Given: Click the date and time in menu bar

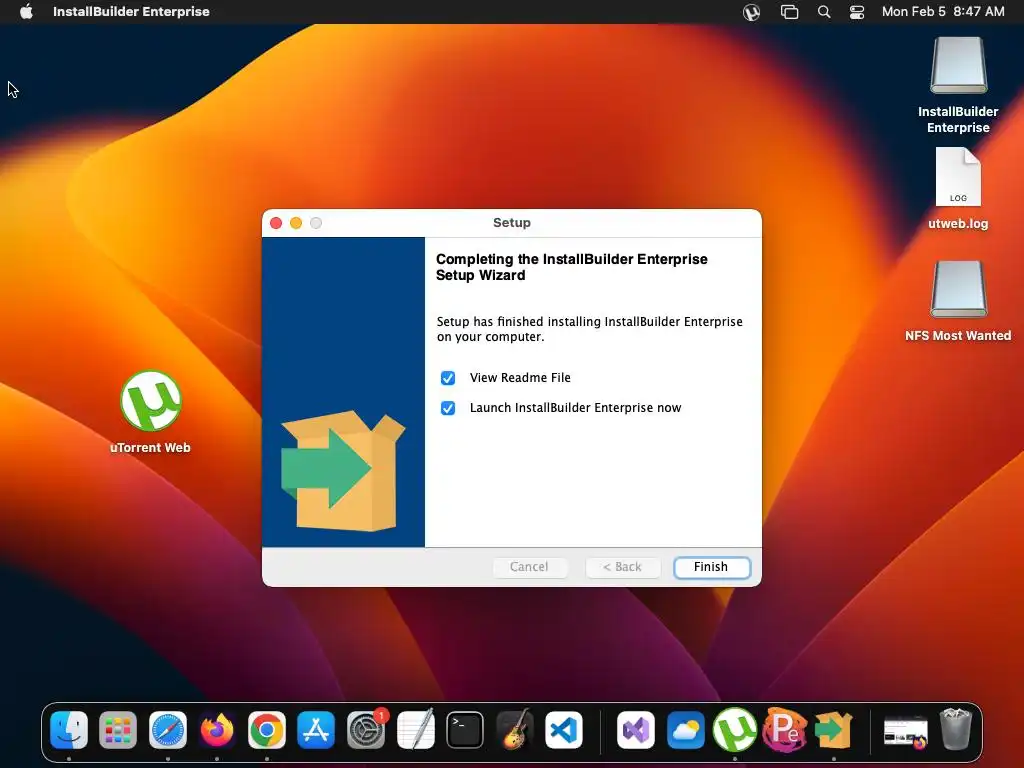Looking at the screenshot, I should click(943, 12).
